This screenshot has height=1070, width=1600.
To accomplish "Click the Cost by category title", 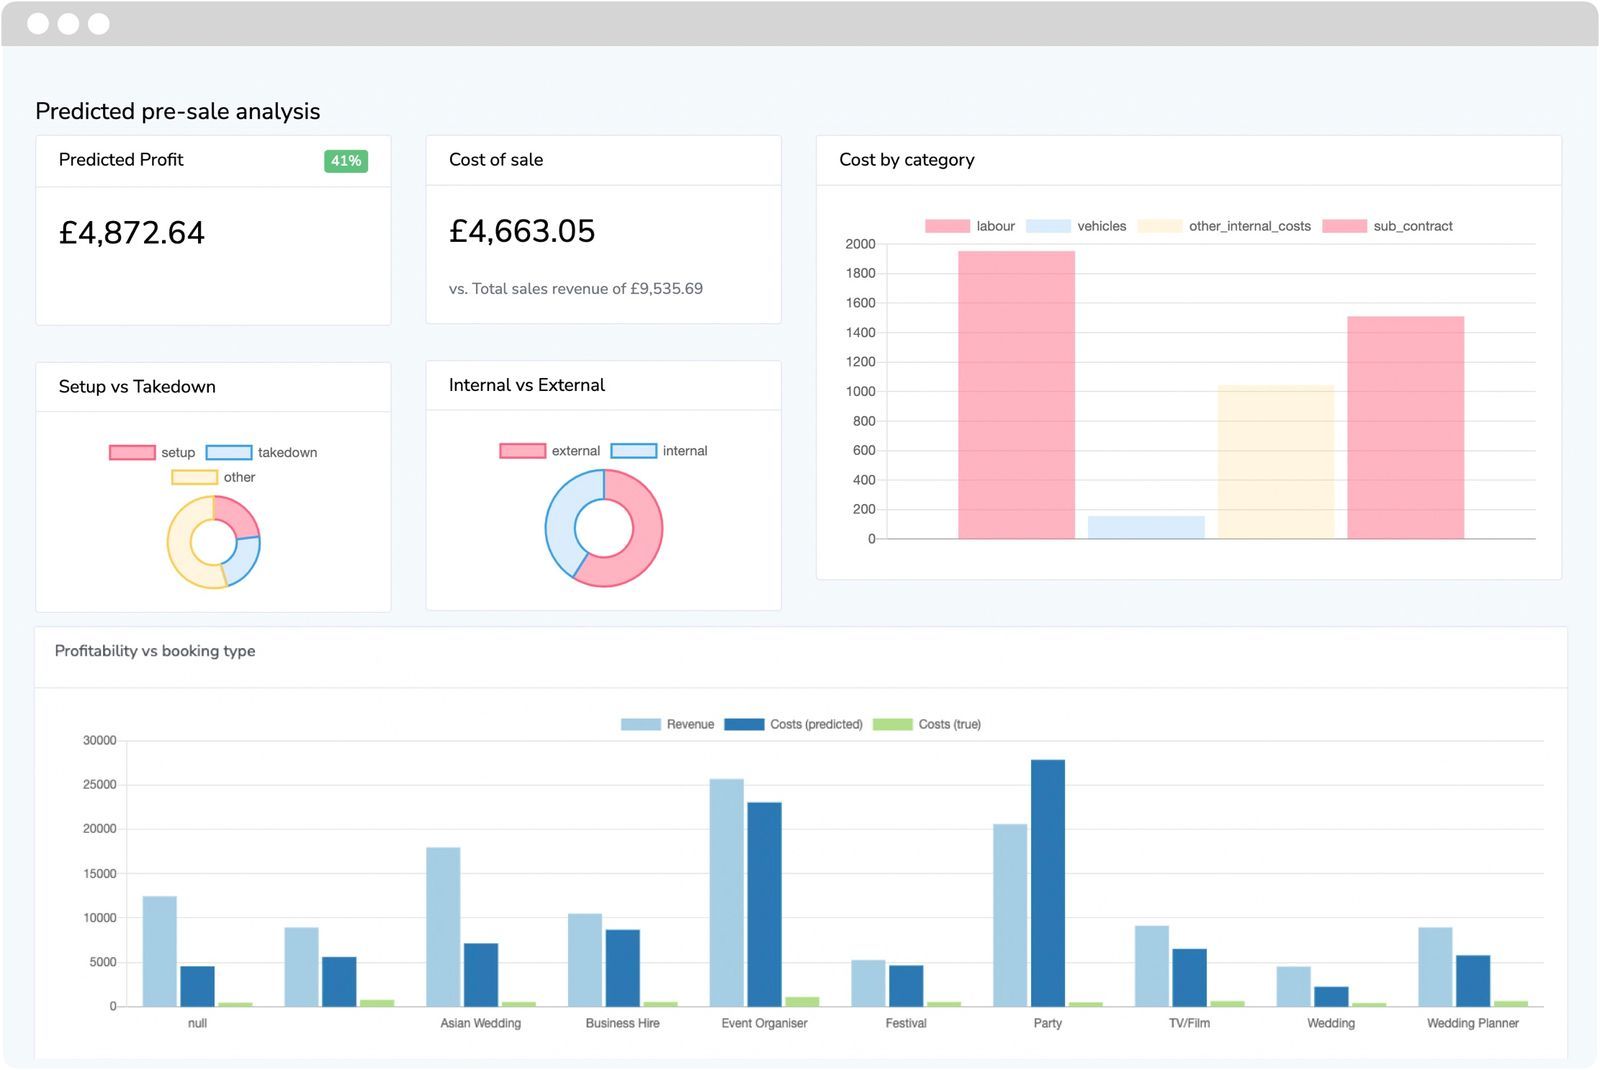I will coord(907,160).
